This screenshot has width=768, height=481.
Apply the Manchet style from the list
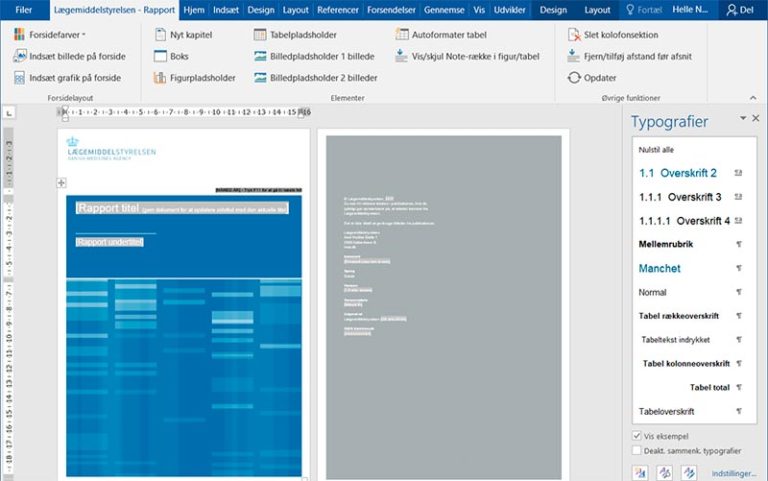pos(660,268)
